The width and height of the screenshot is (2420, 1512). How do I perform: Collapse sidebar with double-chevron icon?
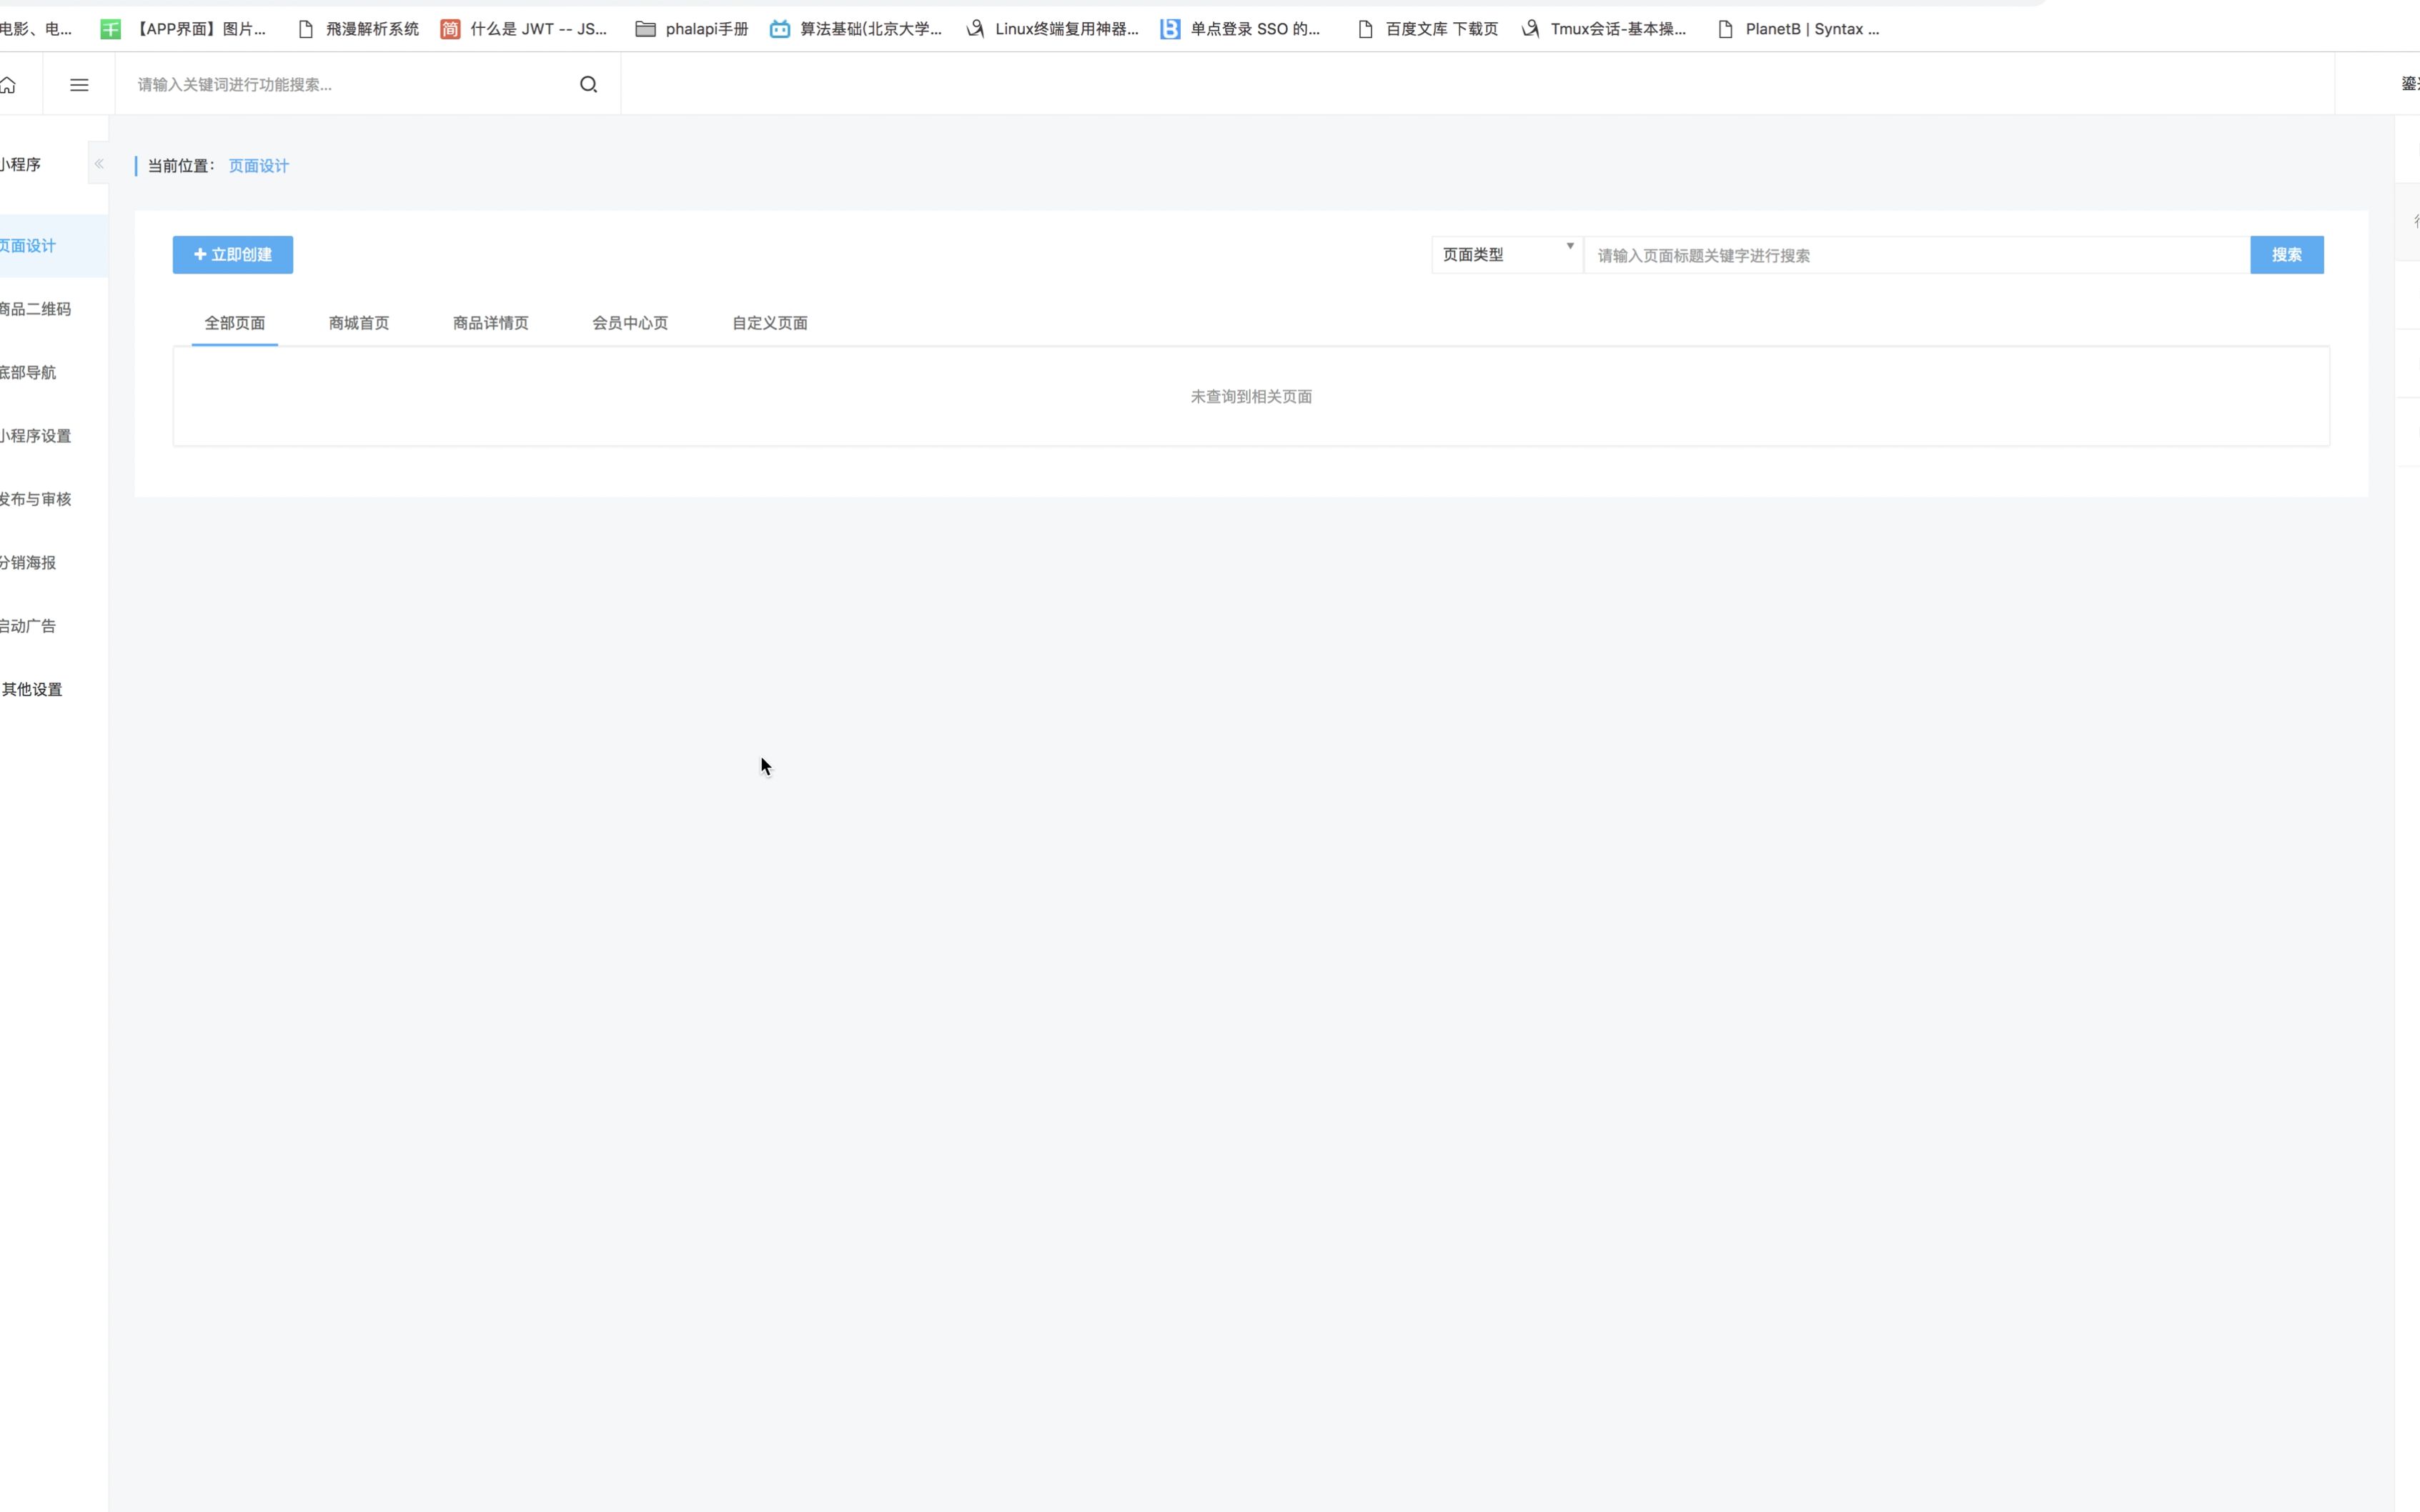(99, 164)
